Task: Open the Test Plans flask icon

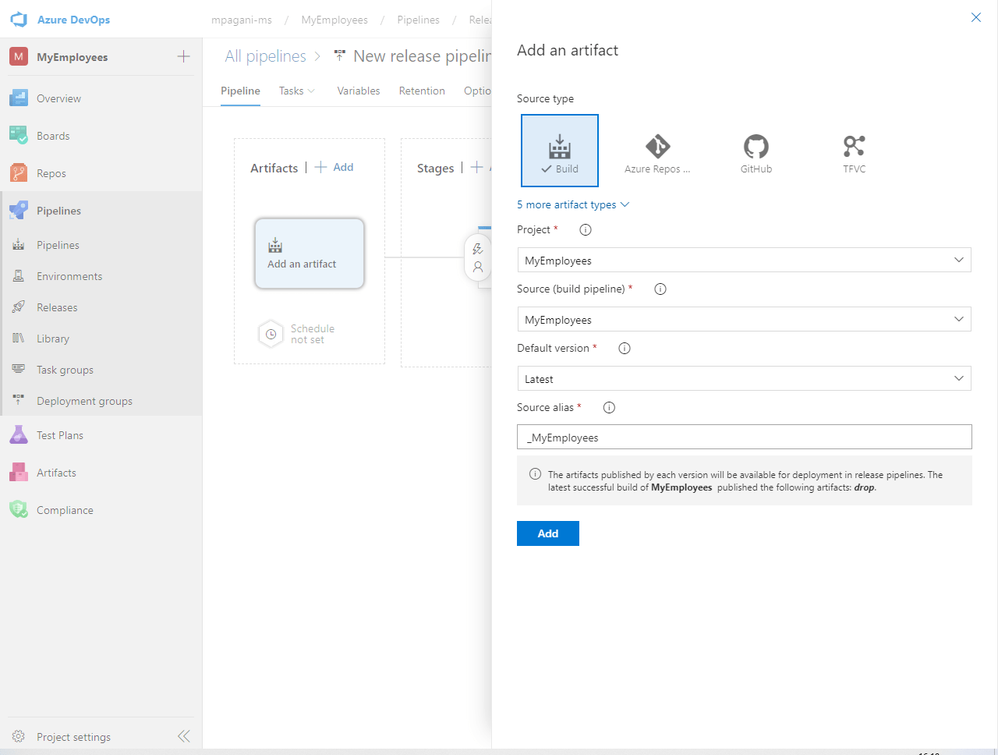Action: 18,435
